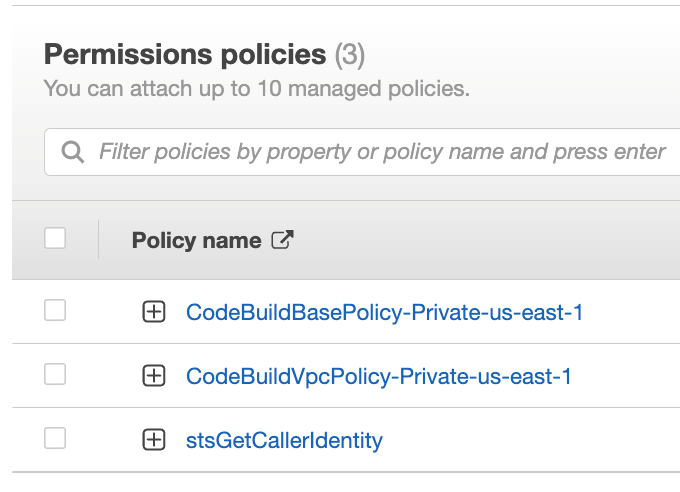Click the column divider left of Policy name

pos(99,240)
